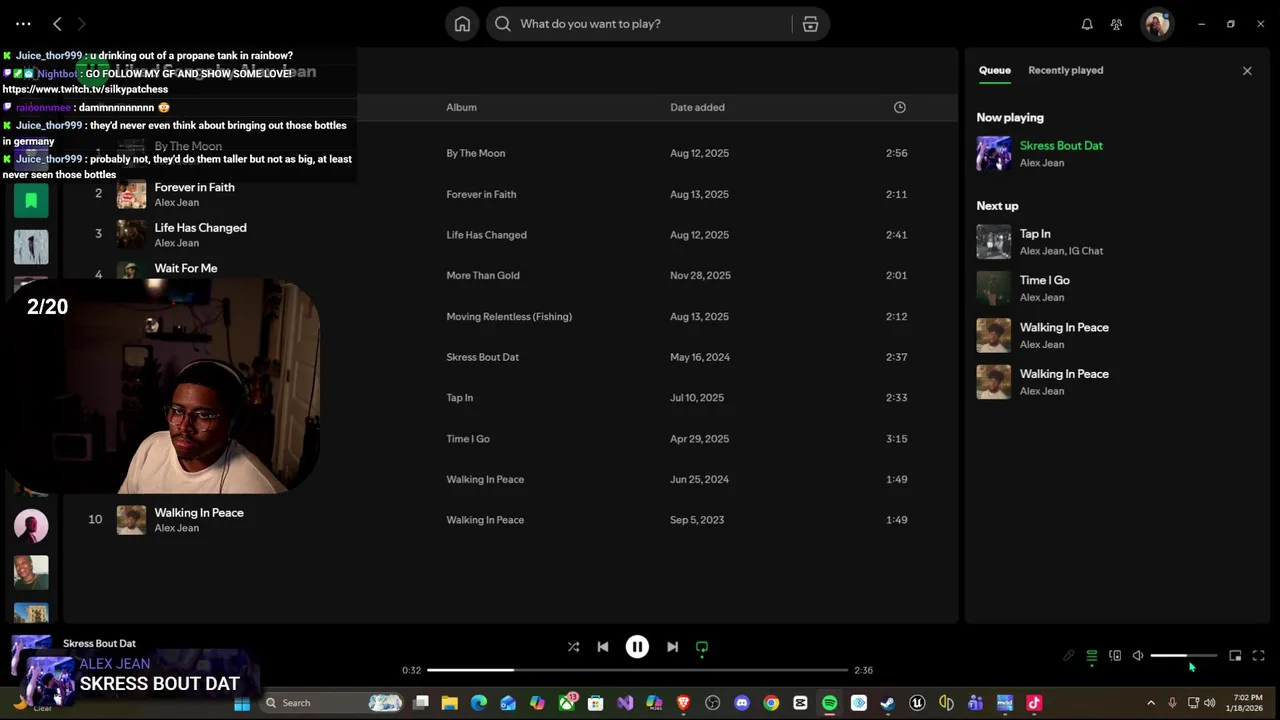Toggle the repeat button

pos(702,647)
